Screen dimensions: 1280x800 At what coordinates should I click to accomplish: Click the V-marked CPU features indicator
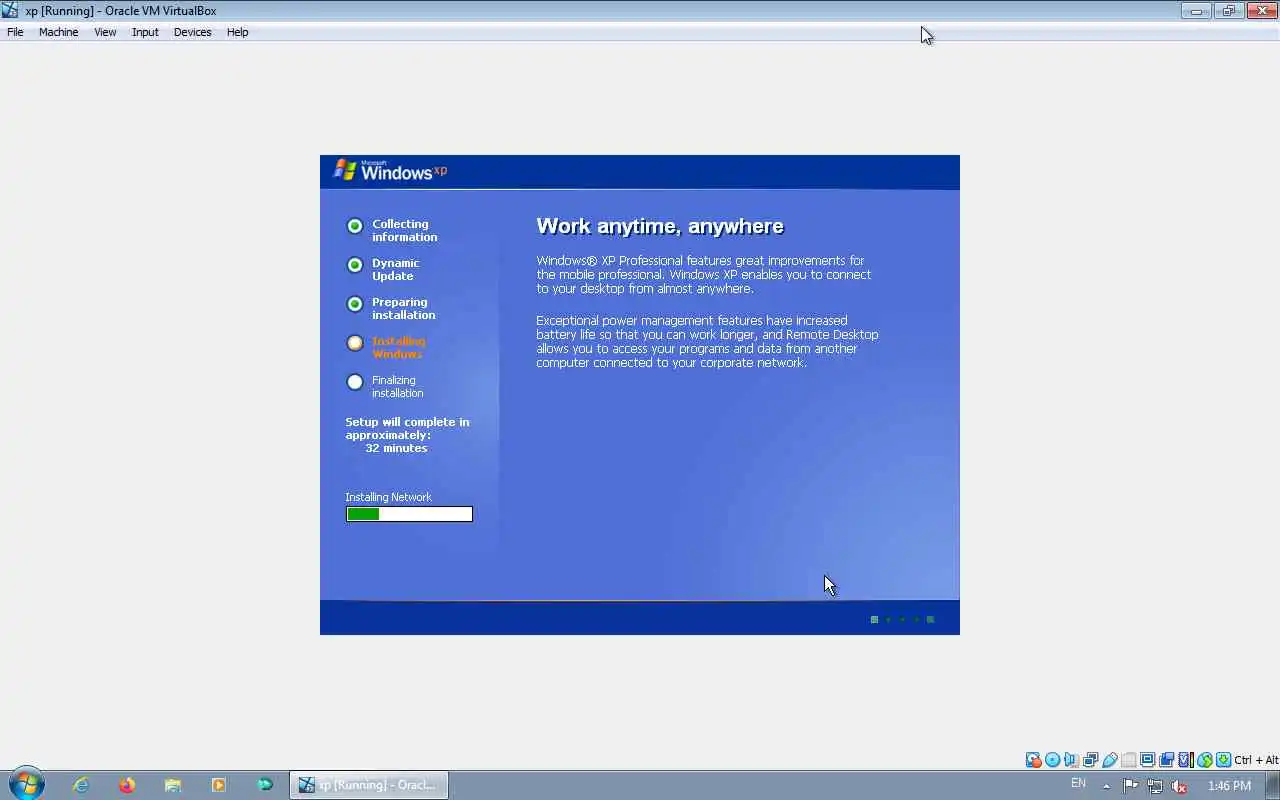pyautogui.click(x=1186, y=760)
